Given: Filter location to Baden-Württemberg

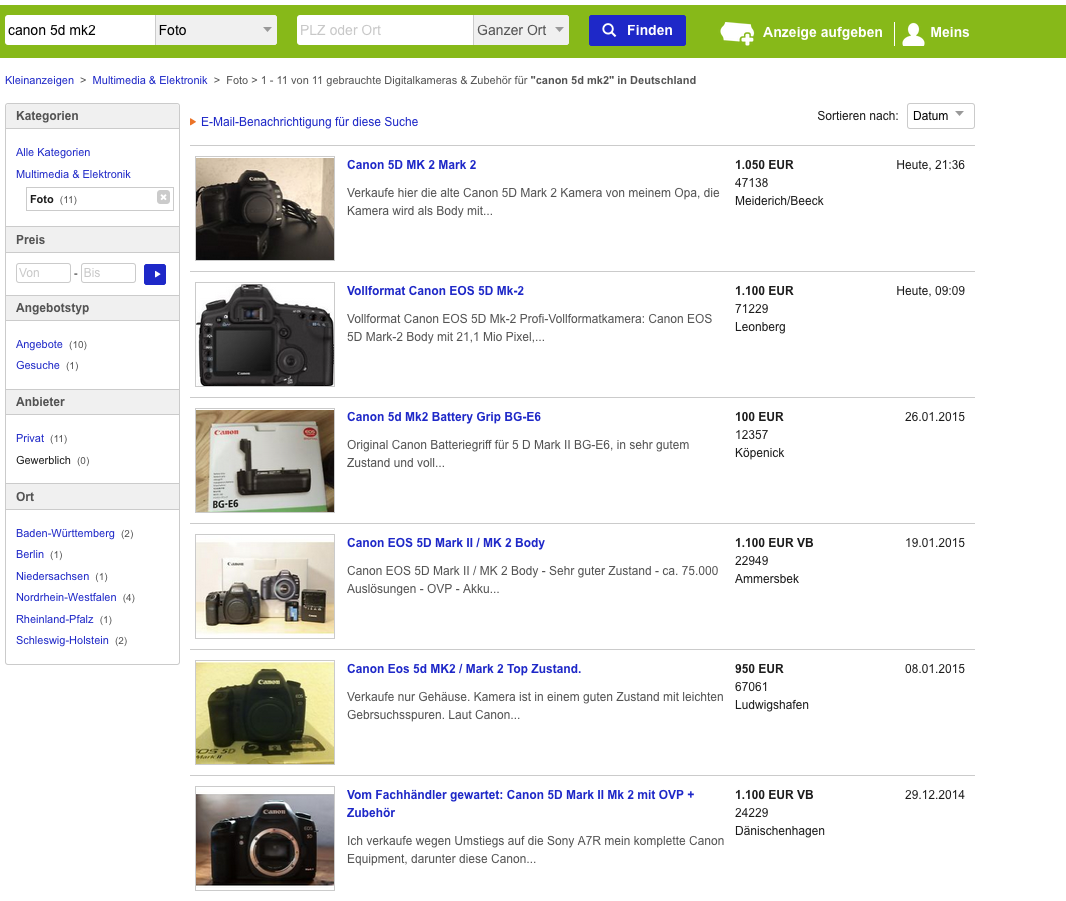Looking at the screenshot, I should pyautogui.click(x=65, y=533).
